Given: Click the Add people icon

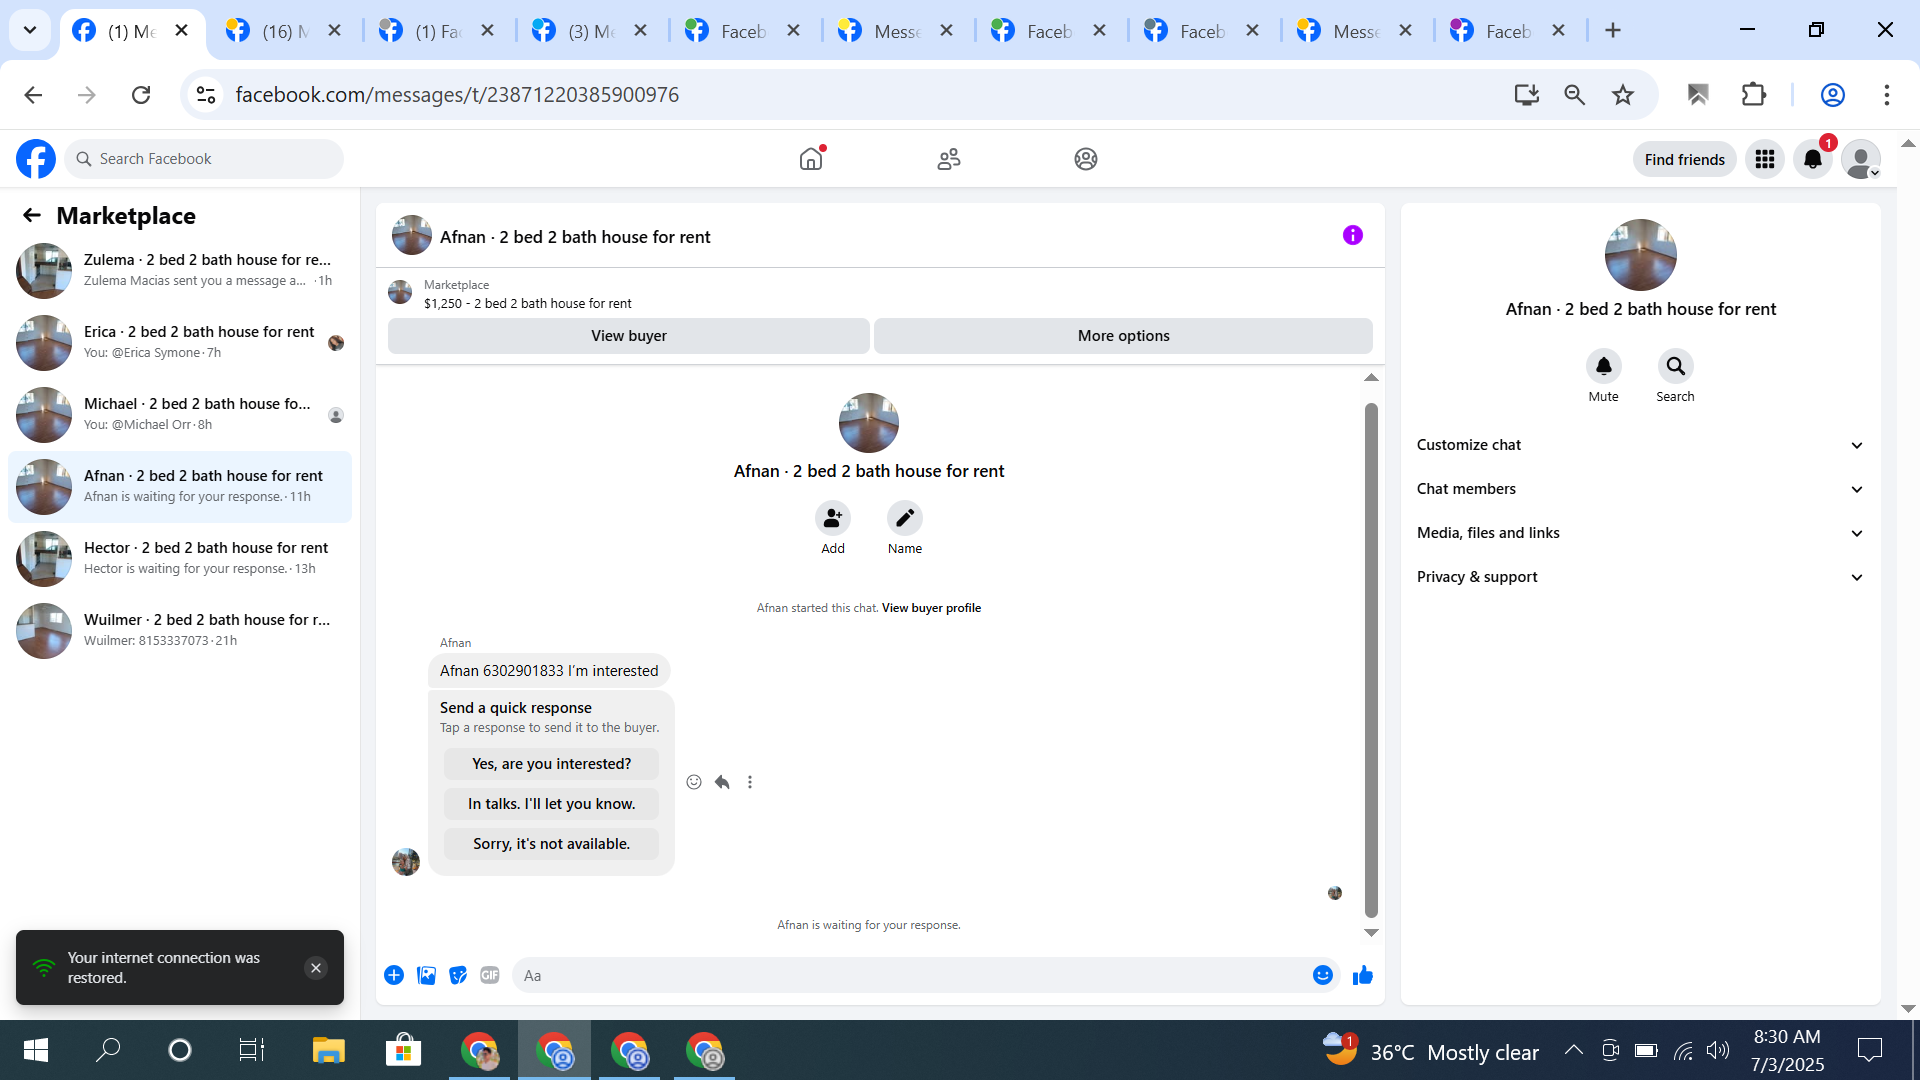Looking at the screenshot, I should 832,518.
